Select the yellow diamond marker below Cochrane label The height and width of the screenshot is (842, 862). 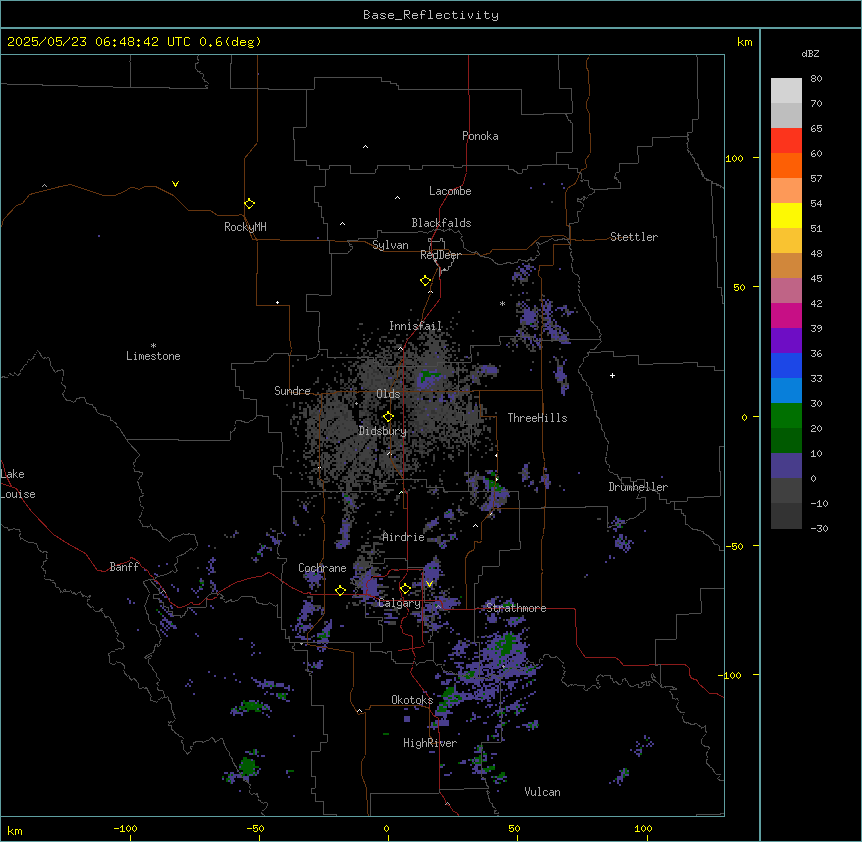[x=340, y=590]
